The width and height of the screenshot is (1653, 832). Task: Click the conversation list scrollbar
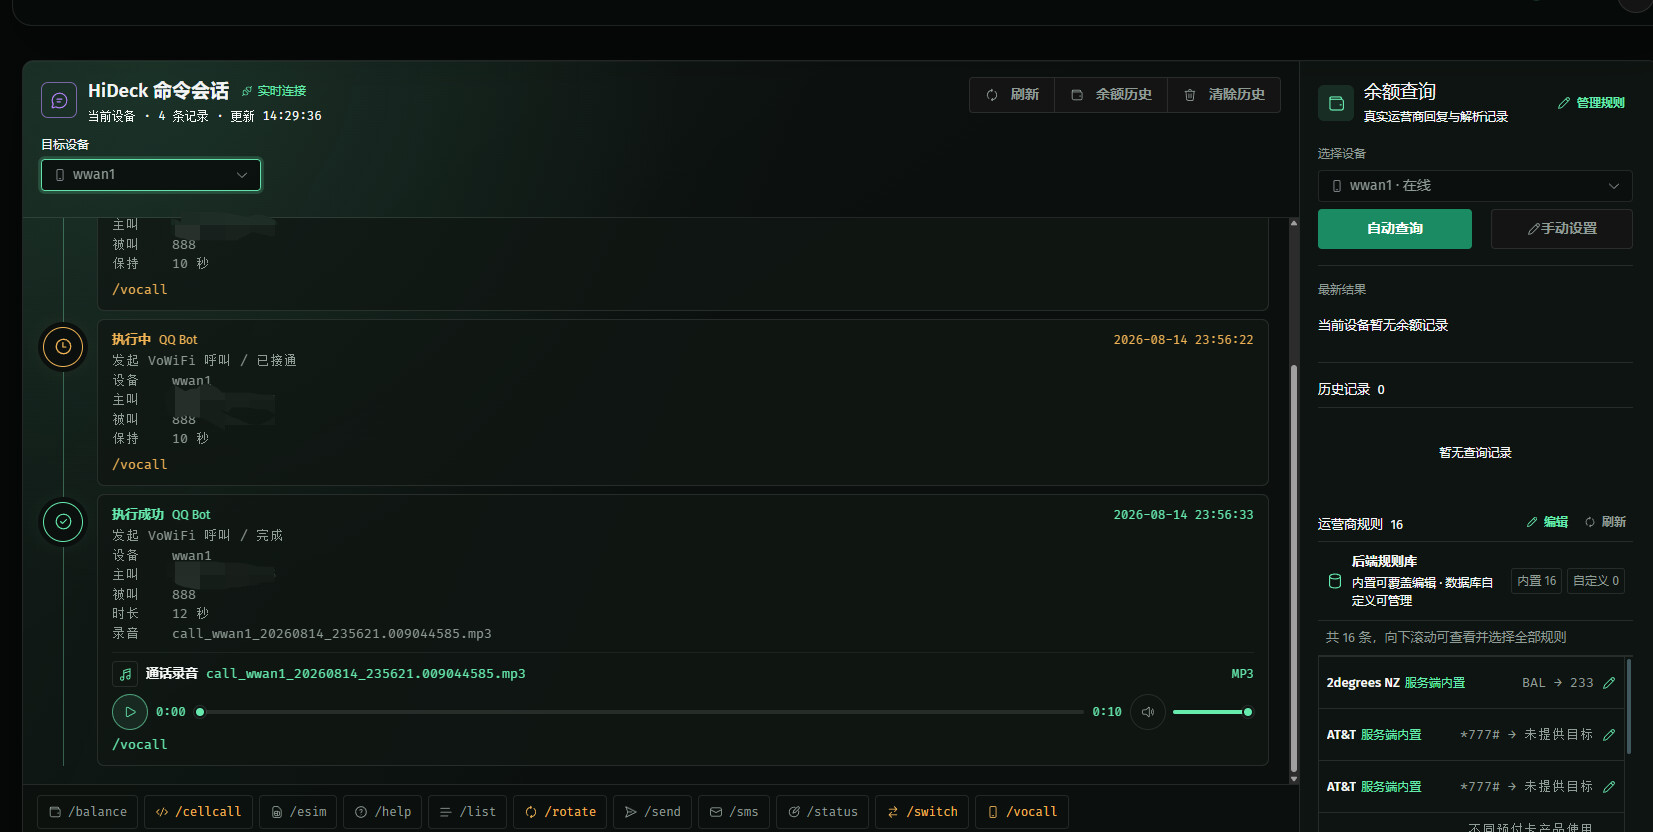1294,570
